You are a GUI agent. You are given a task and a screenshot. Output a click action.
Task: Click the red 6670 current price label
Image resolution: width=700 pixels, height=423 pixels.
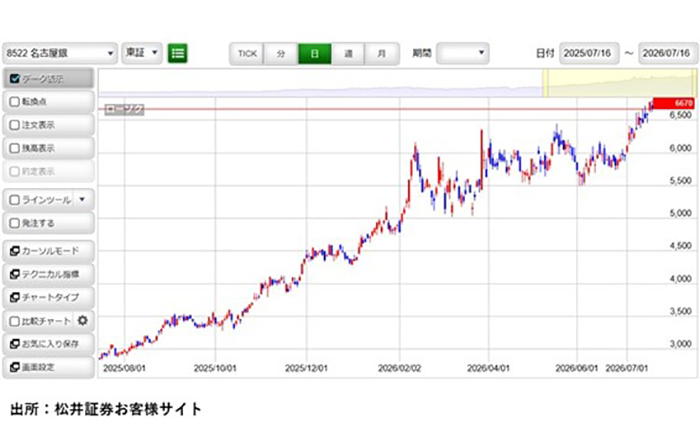[674, 104]
